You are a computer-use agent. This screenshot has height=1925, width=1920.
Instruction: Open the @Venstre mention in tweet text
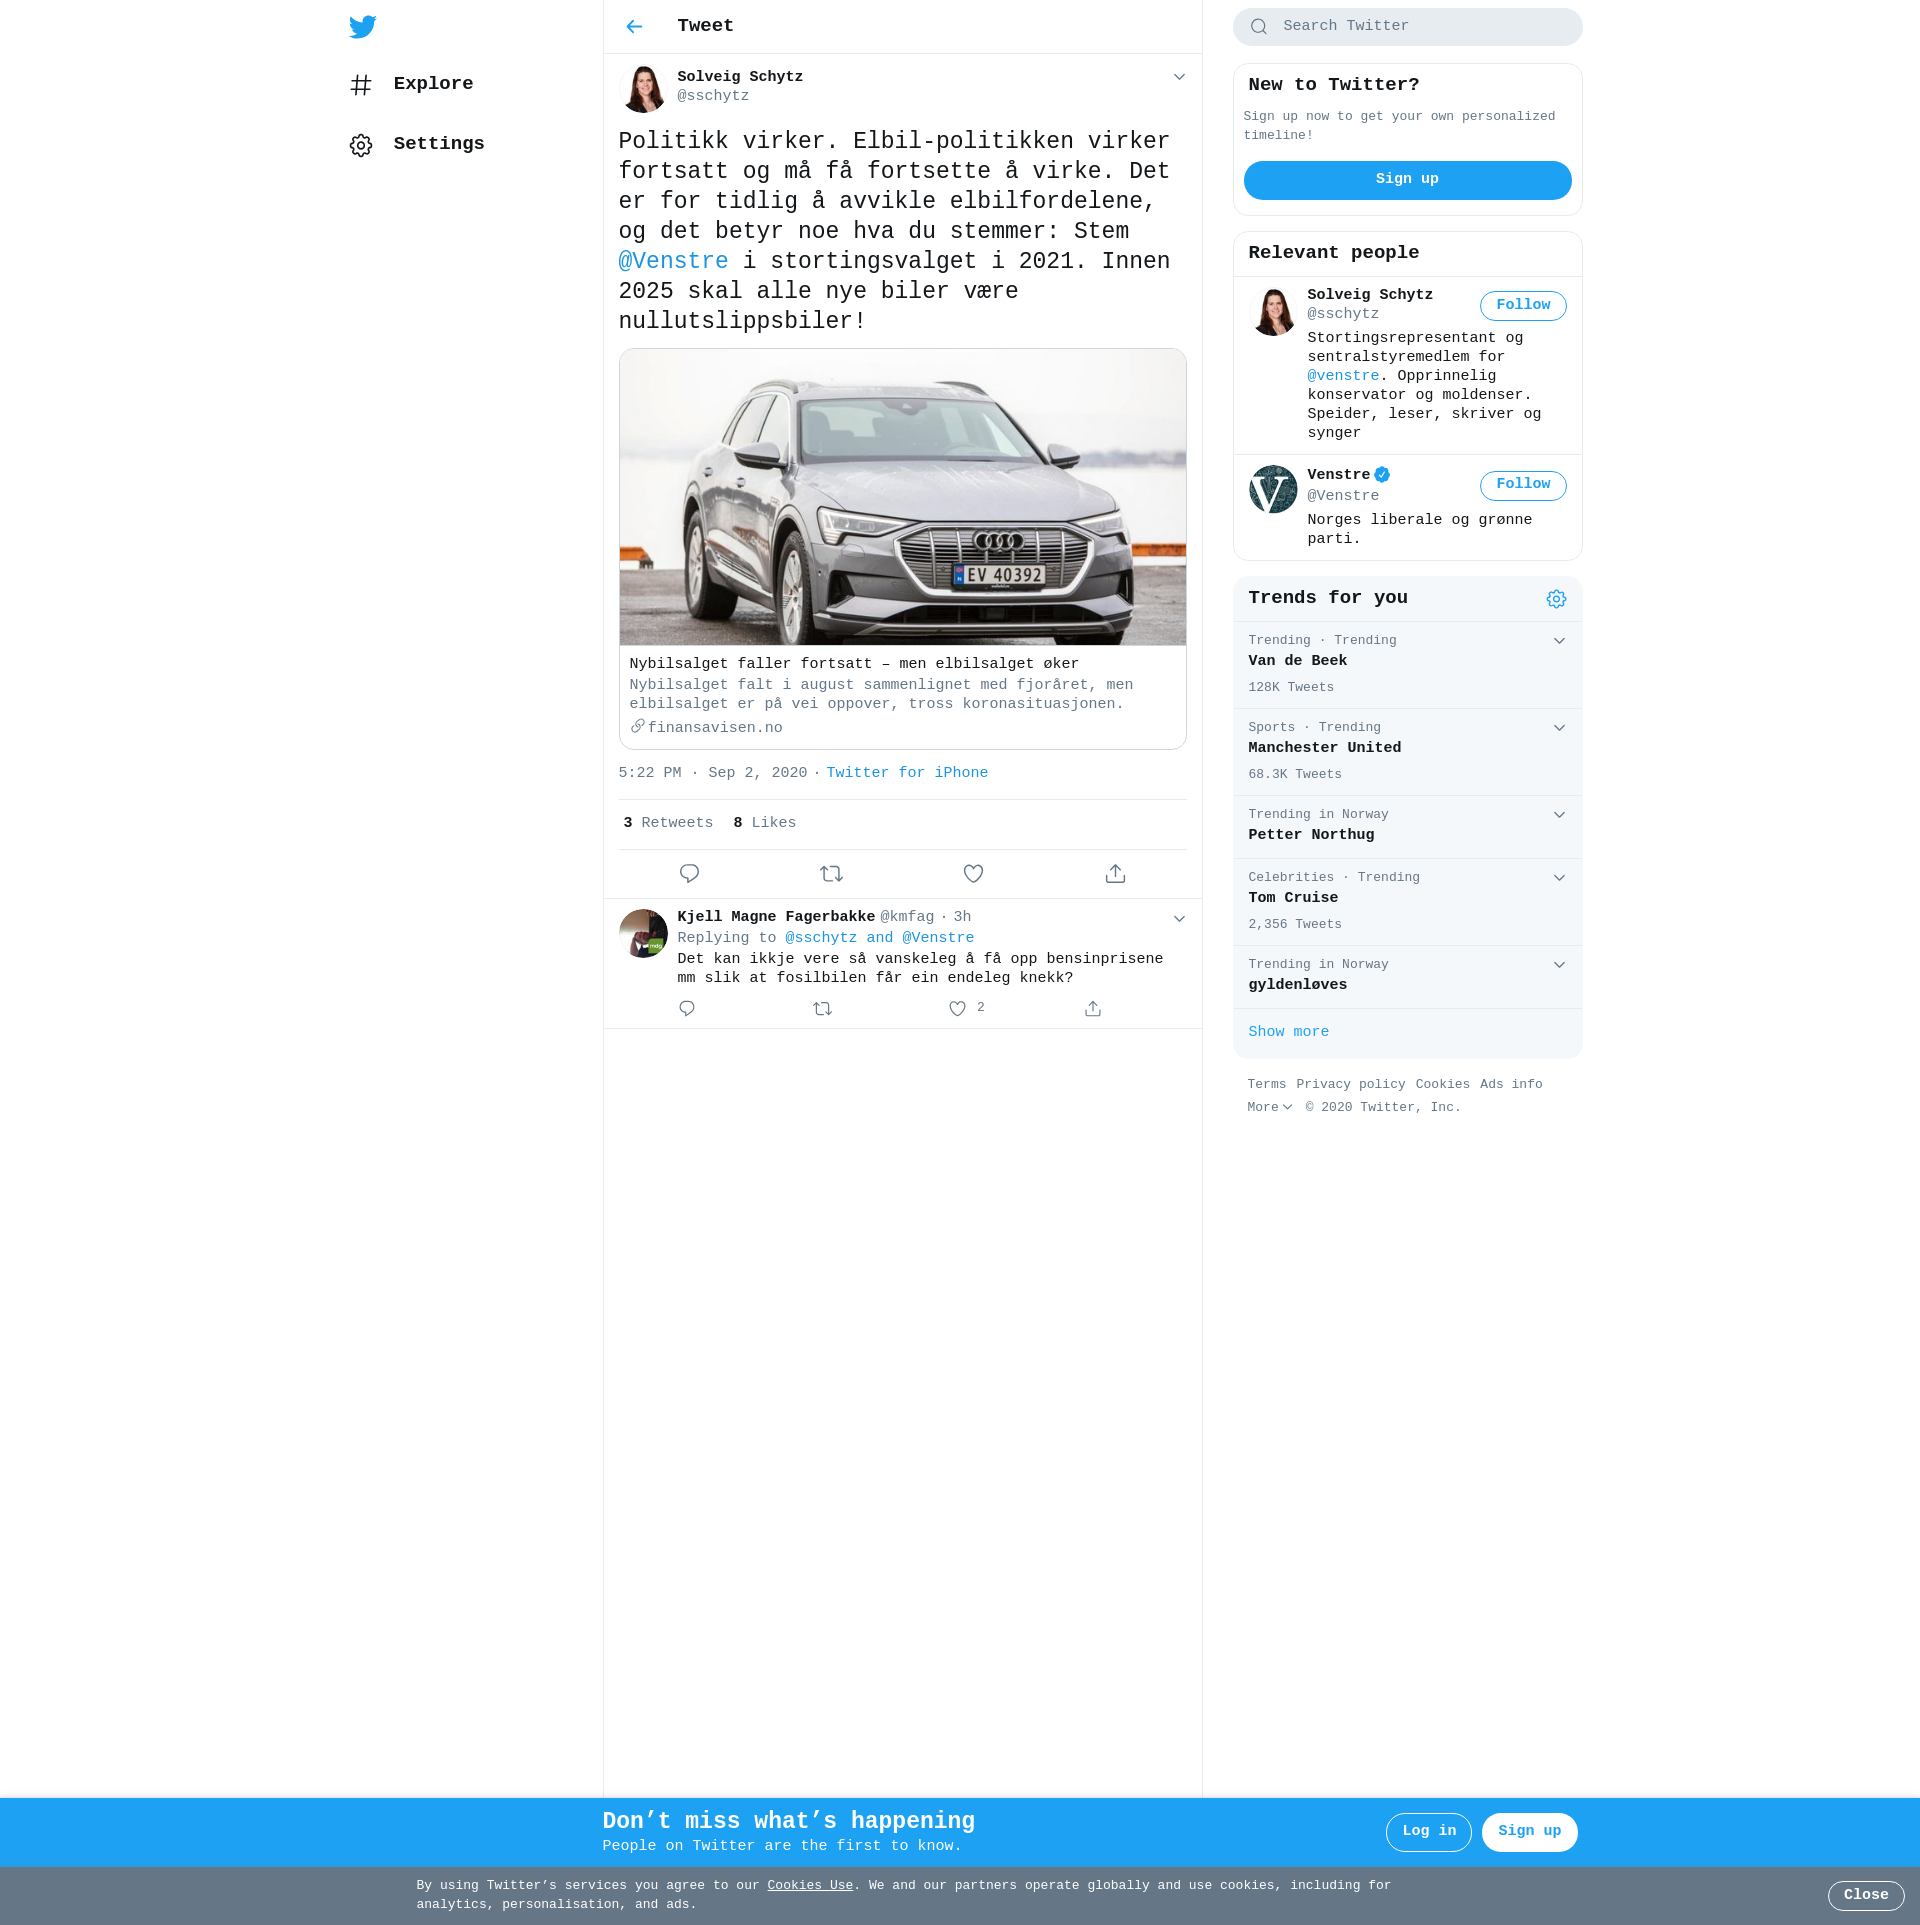coord(673,261)
